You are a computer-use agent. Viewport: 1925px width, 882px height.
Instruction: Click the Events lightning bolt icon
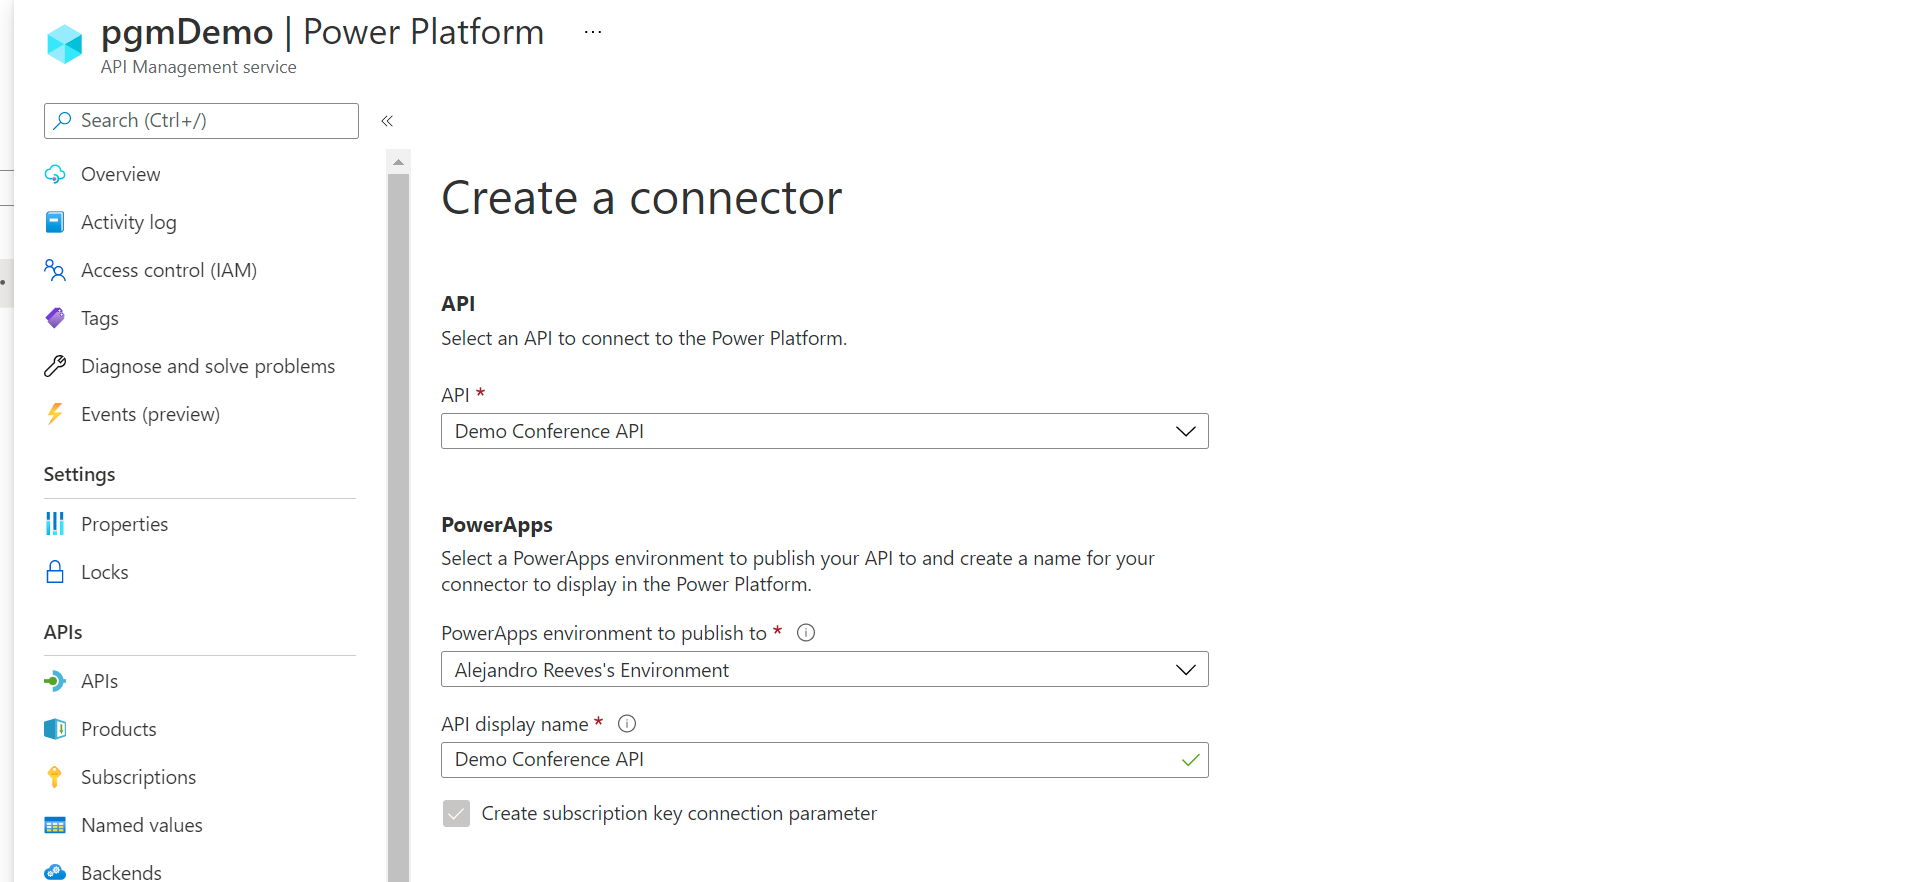coord(55,414)
